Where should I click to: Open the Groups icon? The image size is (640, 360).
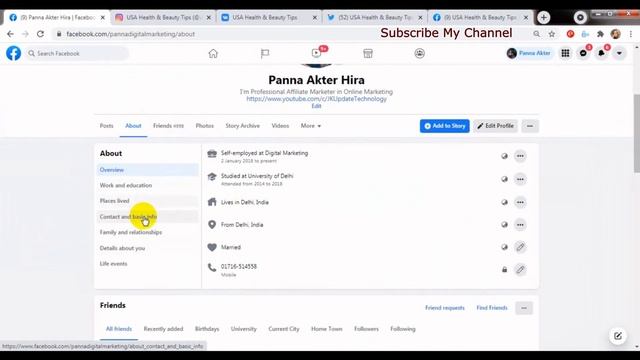pyautogui.click(x=420, y=53)
